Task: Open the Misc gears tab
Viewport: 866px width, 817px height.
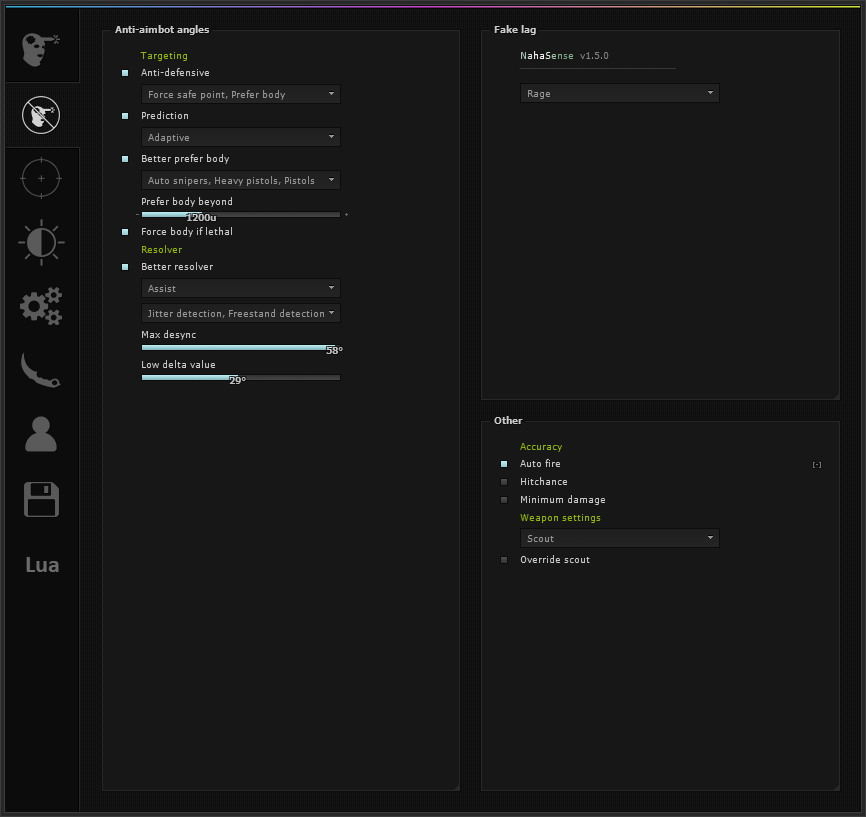Action: (x=41, y=305)
